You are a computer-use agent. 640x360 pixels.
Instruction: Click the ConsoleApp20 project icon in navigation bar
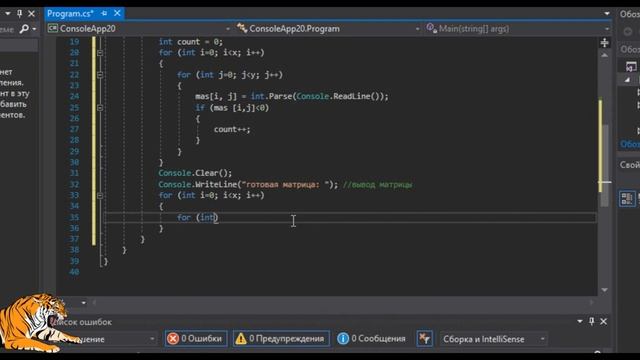pos(53,29)
